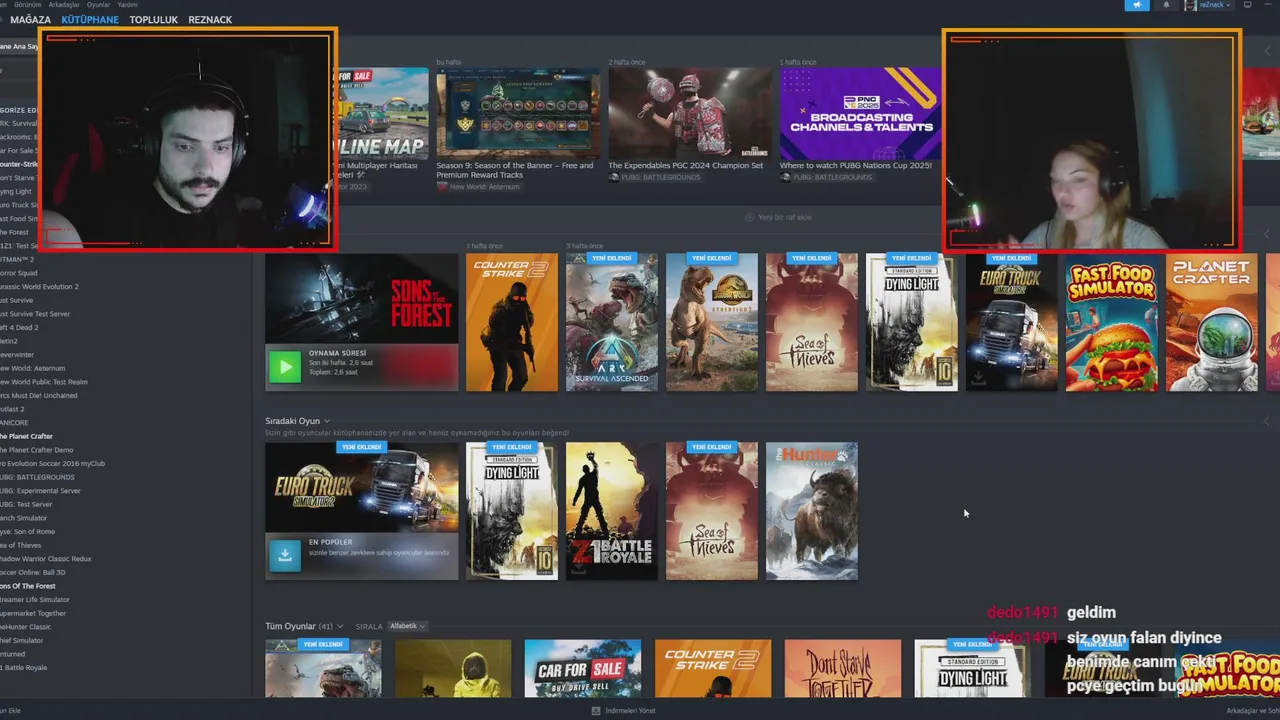1280x720 pixels.
Task: Open the yellow hazmat-suit game cover in Tüm Oyunlar
Action: point(453,668)
